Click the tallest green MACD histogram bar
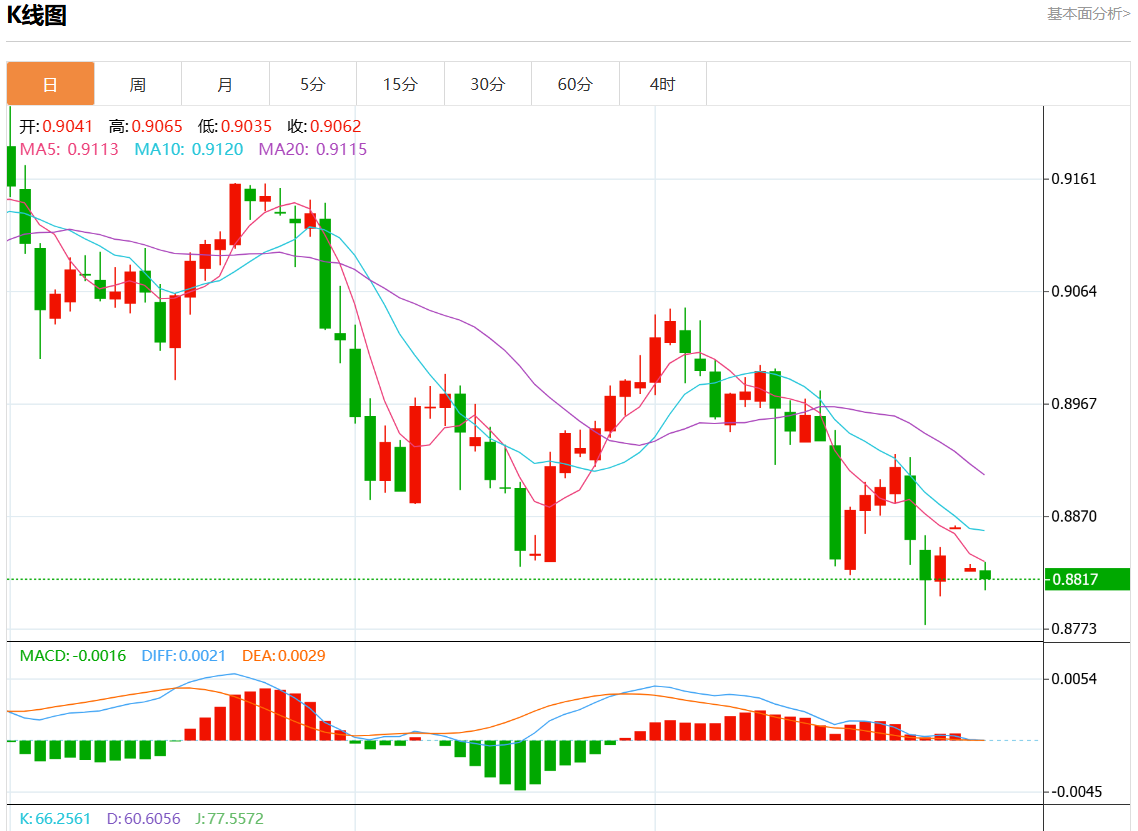This screenshot has height=831, width=1138. click(520, 765)
